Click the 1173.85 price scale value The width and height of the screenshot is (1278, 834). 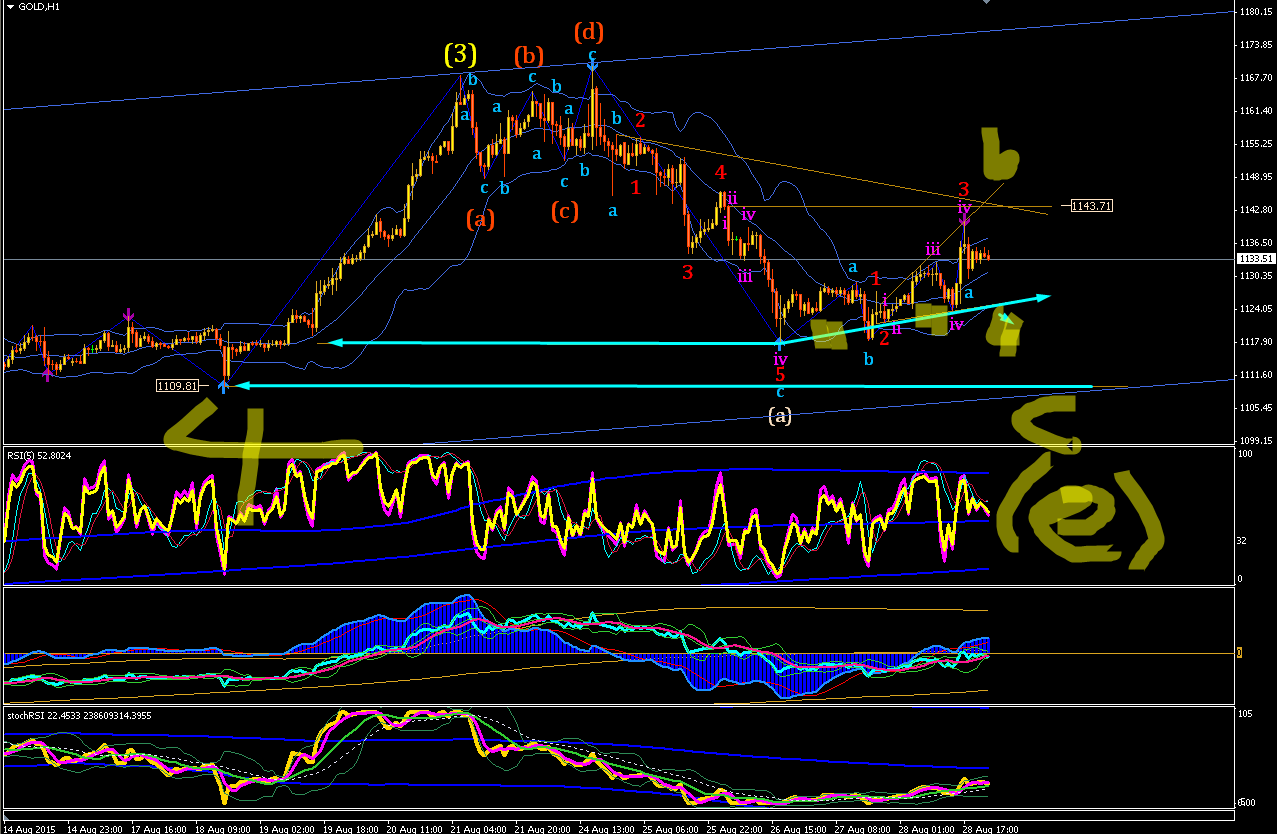pyautogui.click(x=1254, y=45)
